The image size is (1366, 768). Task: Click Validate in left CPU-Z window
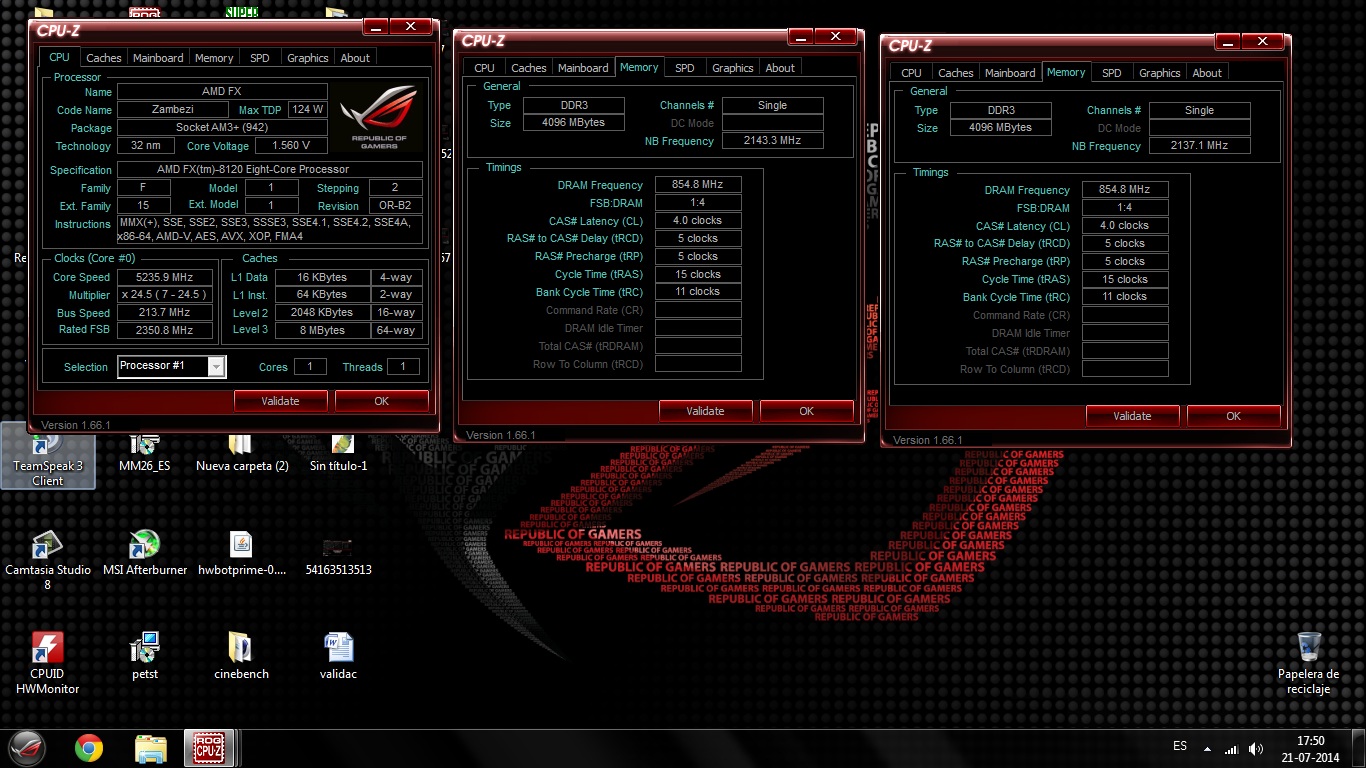280,401
